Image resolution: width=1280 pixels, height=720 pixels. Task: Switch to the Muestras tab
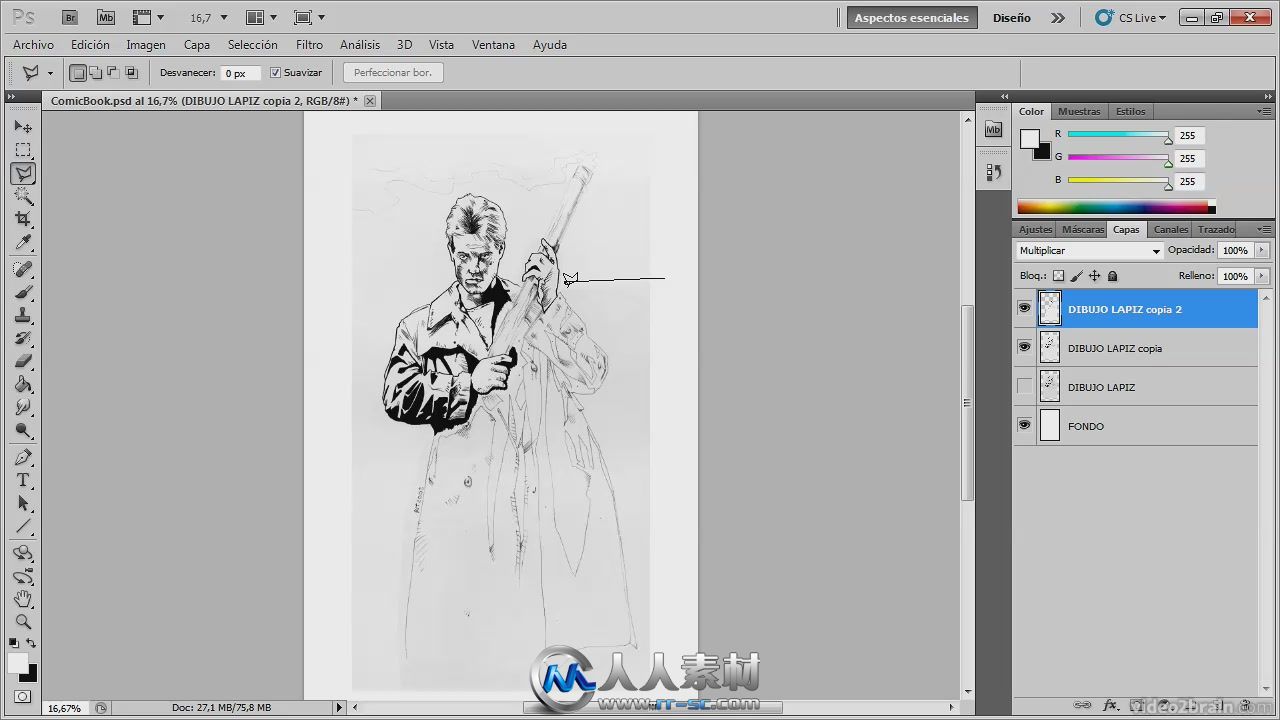point(1079,111)
